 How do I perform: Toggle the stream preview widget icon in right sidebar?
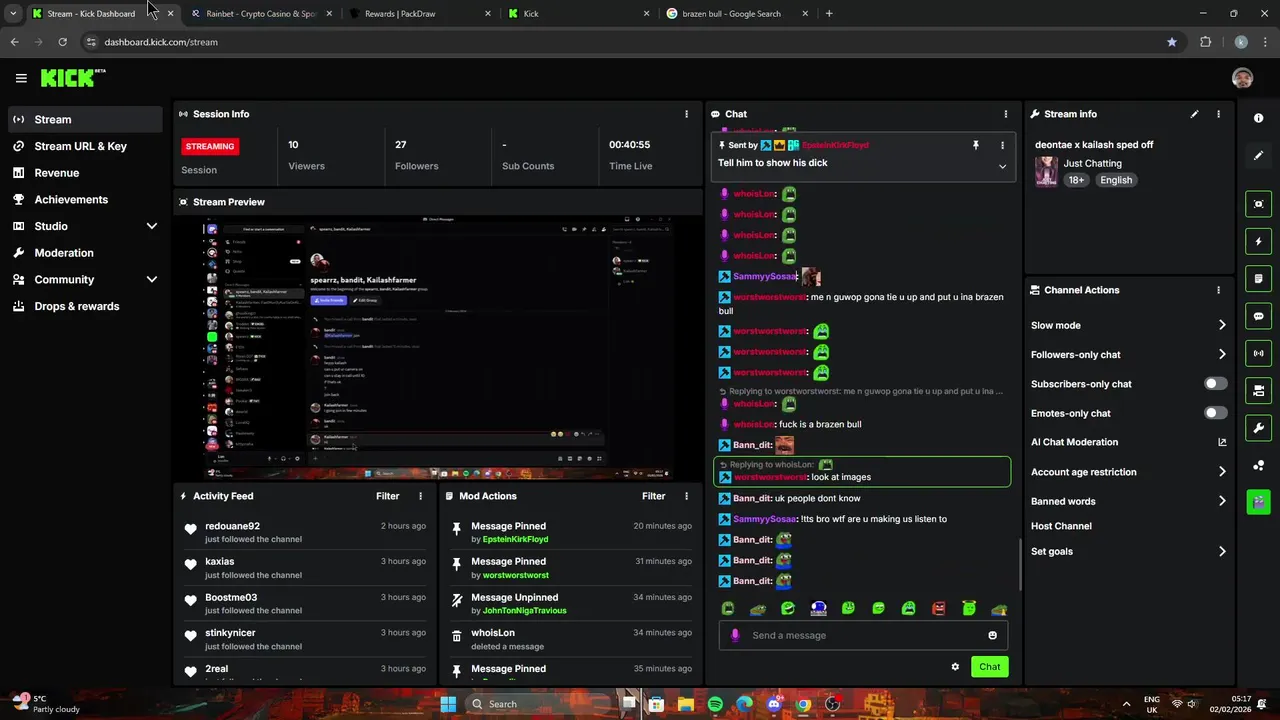[1258, 204]
